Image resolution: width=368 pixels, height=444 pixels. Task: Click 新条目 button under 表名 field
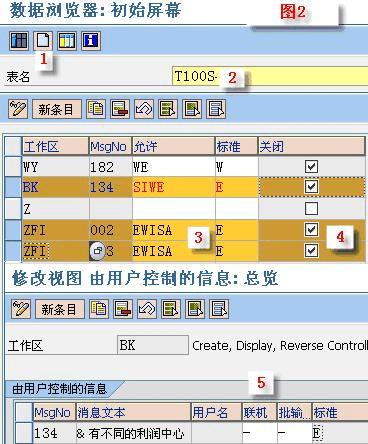click(57, 109)
